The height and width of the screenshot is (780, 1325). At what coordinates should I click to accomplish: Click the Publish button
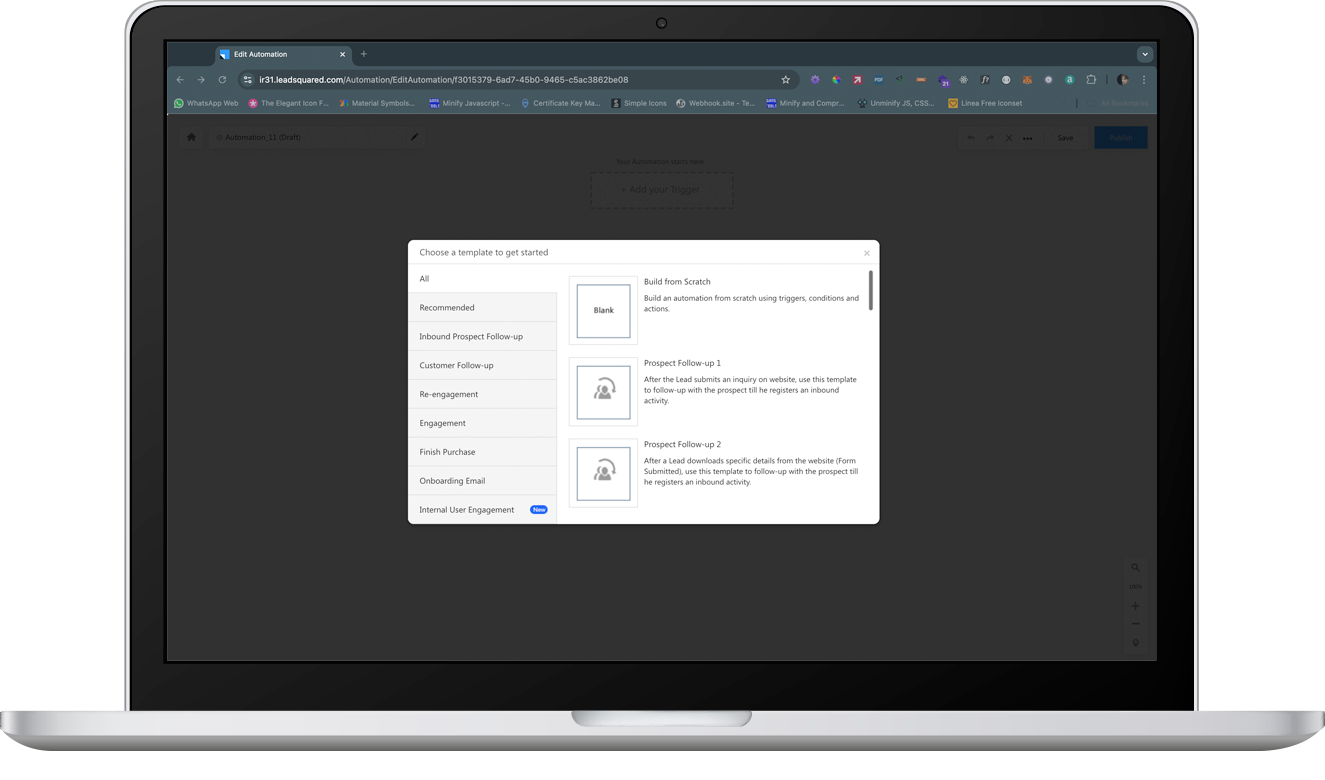coord(1120,137)
